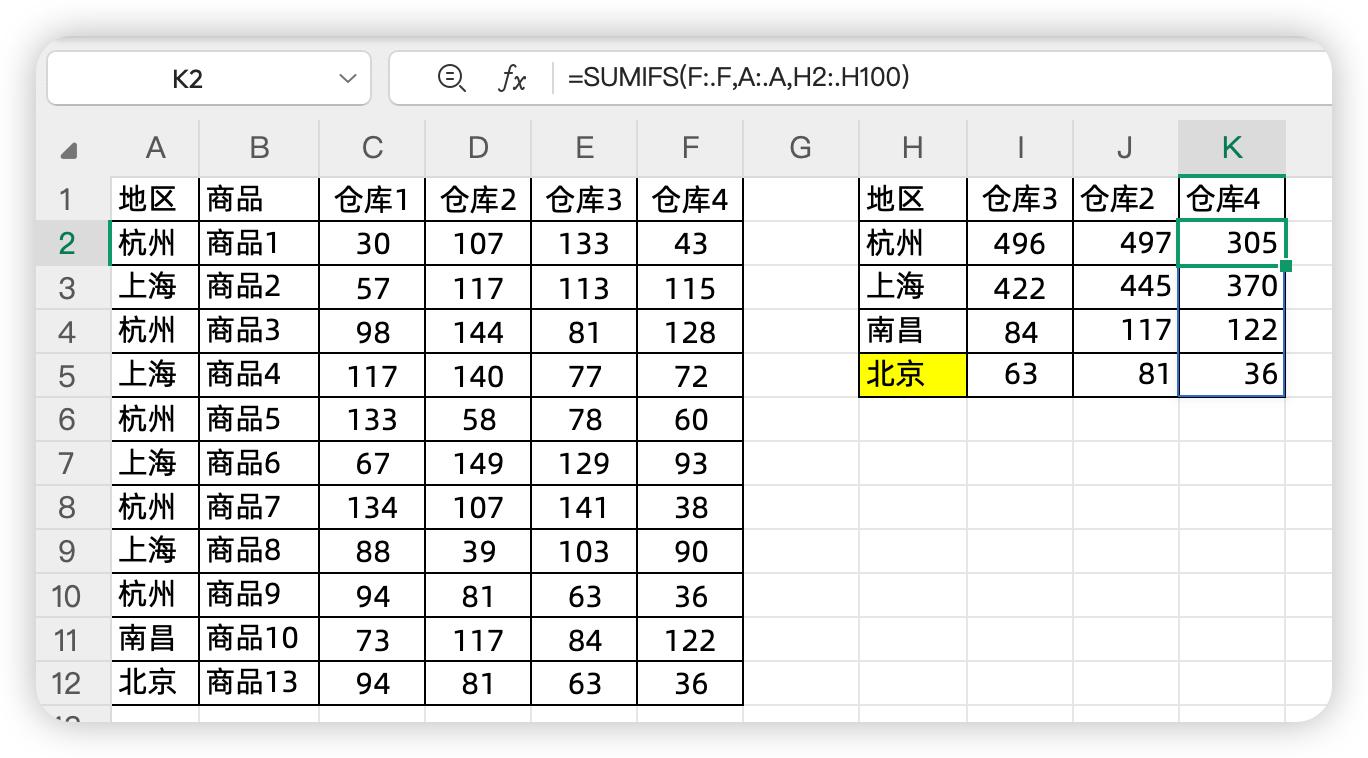Image resolution: width=1368 pixels, height=758 pixels.
Task: Click the cell showing 497
Action: coord(1126,243)
